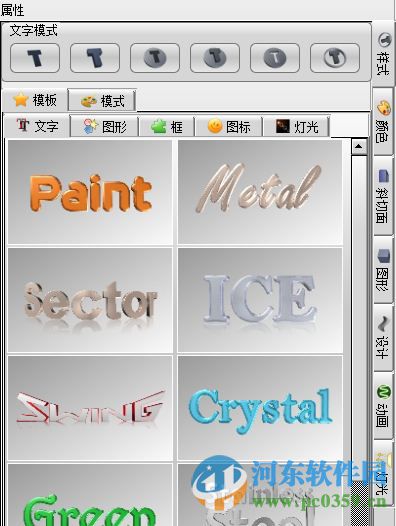Open the 样式 style side tab
Image resolution: width=396 pixels, height=526 pixels.
click(383, 54)
